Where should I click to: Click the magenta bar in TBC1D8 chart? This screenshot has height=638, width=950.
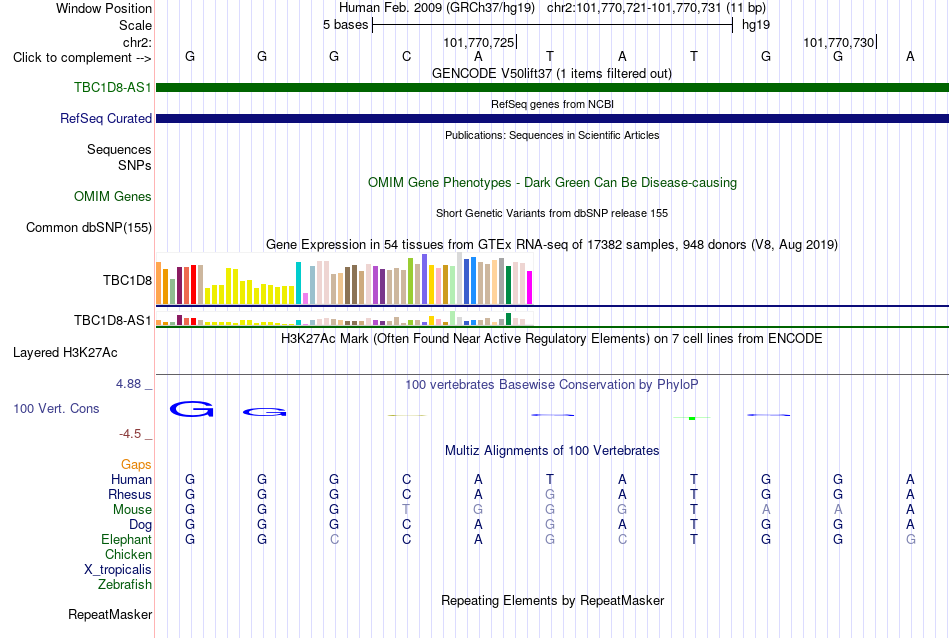[530, 287]
